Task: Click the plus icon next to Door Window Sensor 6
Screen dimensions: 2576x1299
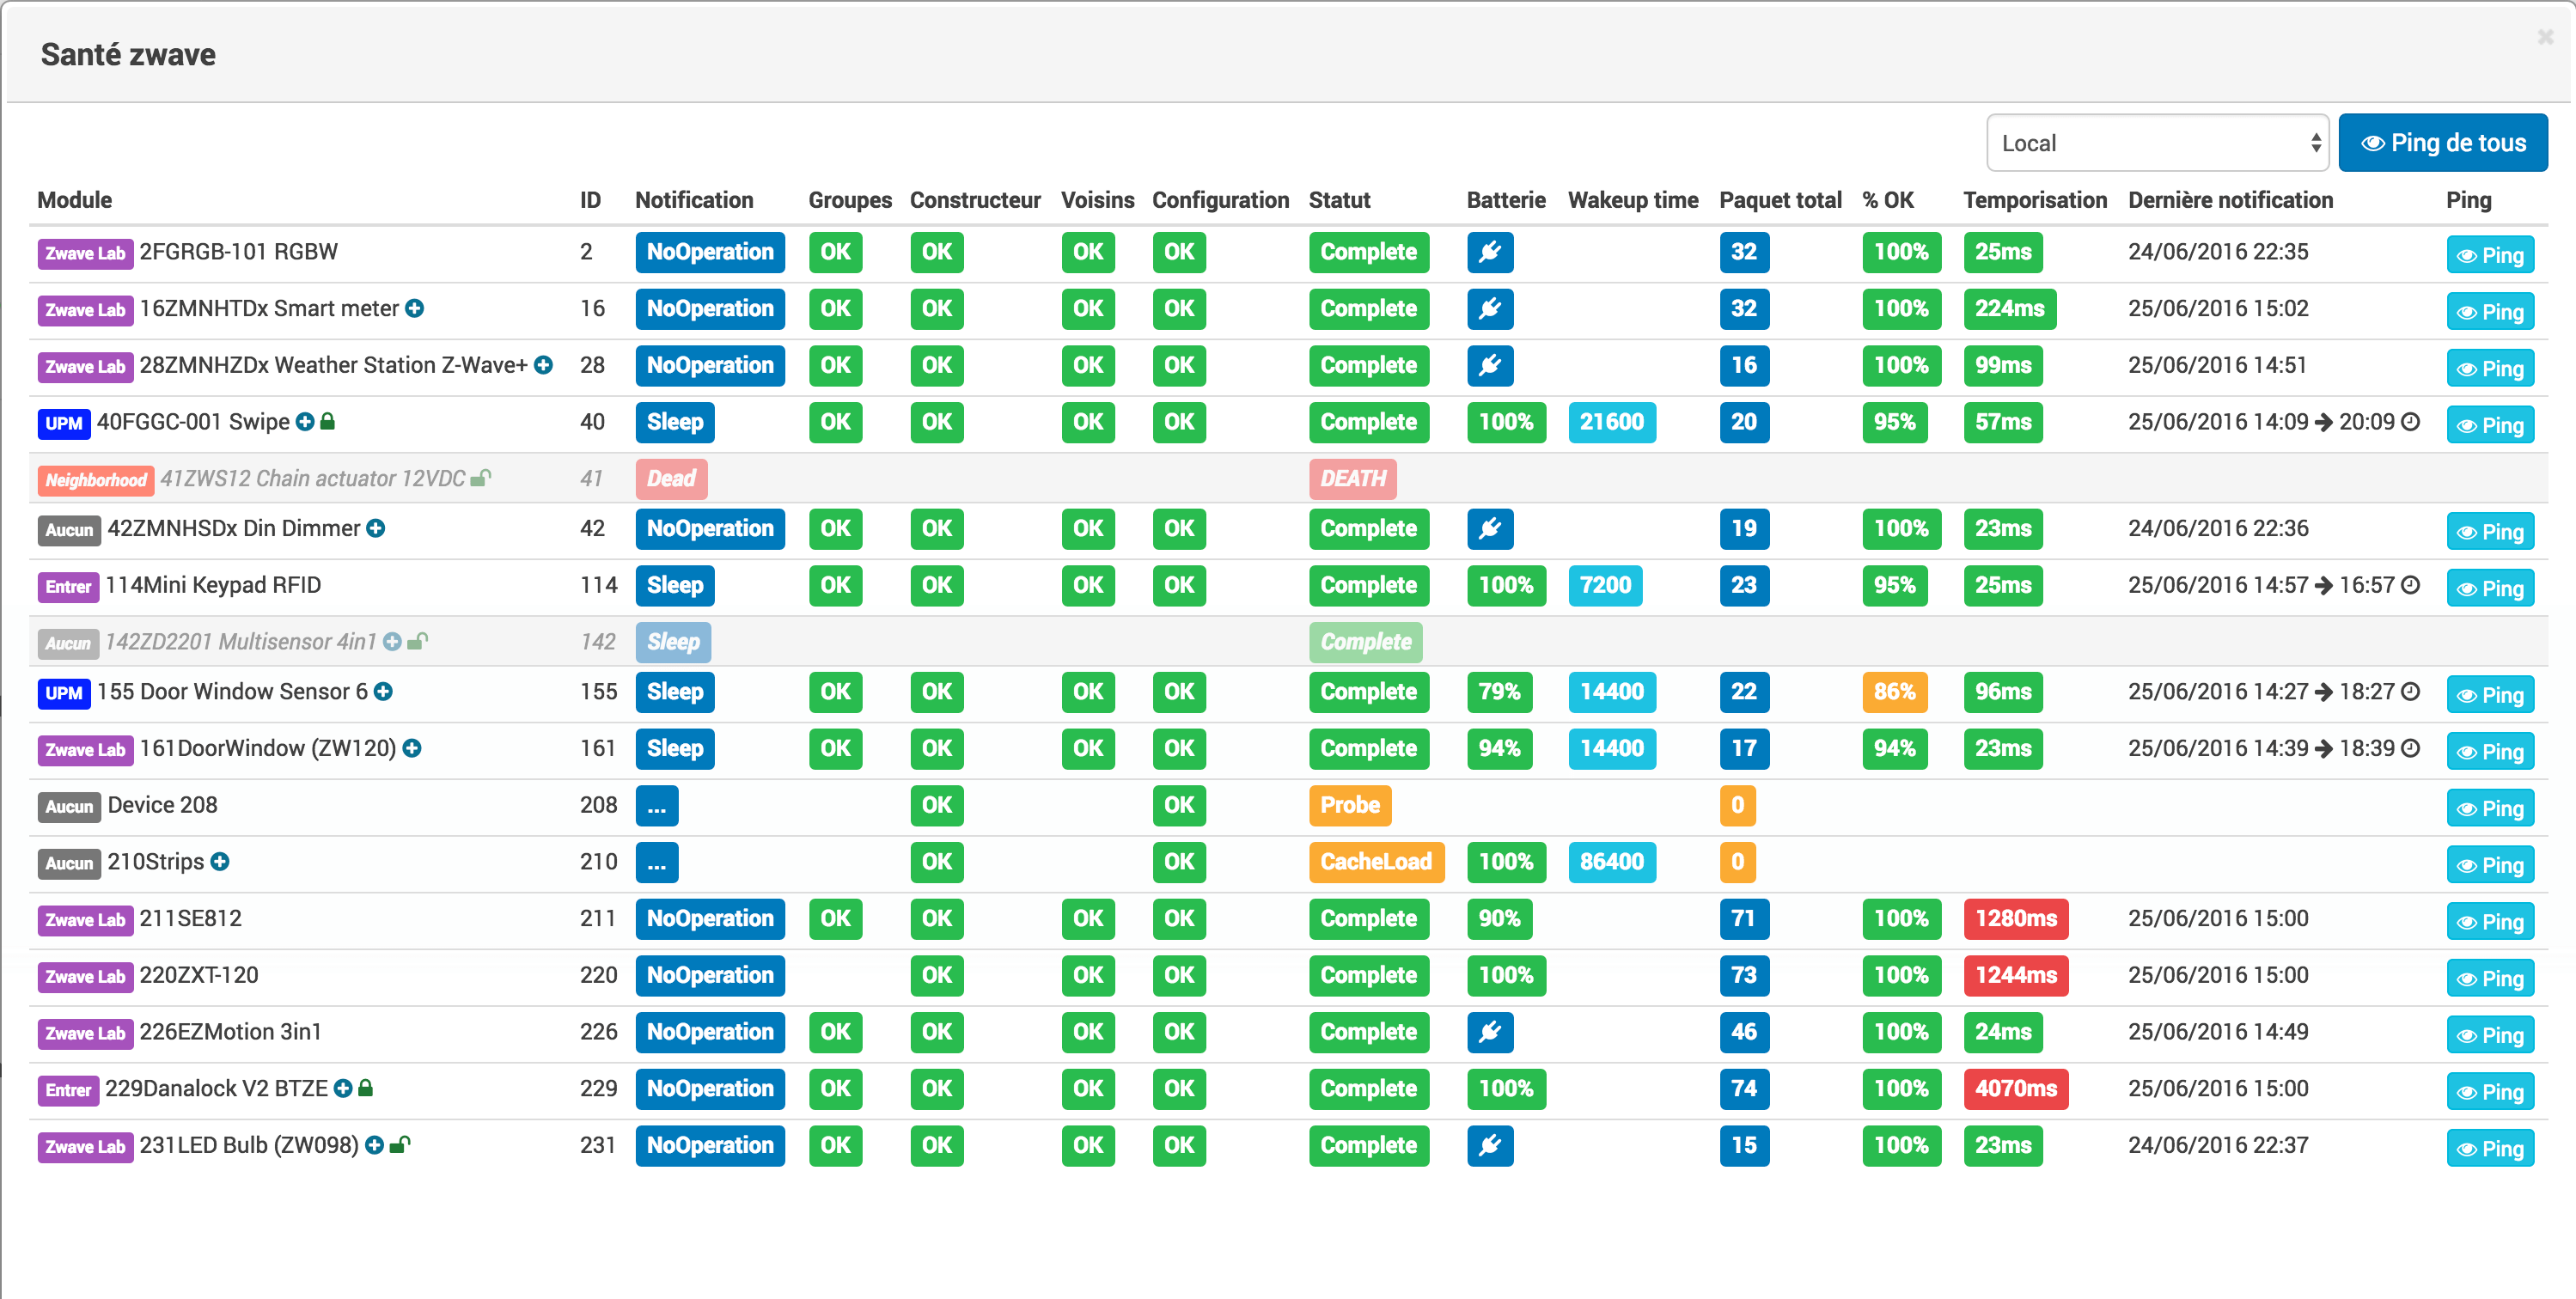Action: coord(383,692)
